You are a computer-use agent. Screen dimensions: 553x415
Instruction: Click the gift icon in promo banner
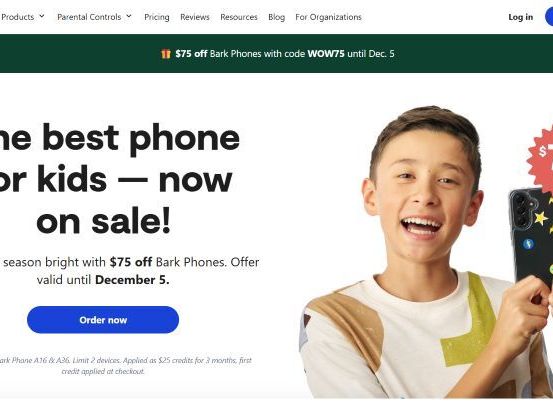pyautogui.click(x=166, y=54)
